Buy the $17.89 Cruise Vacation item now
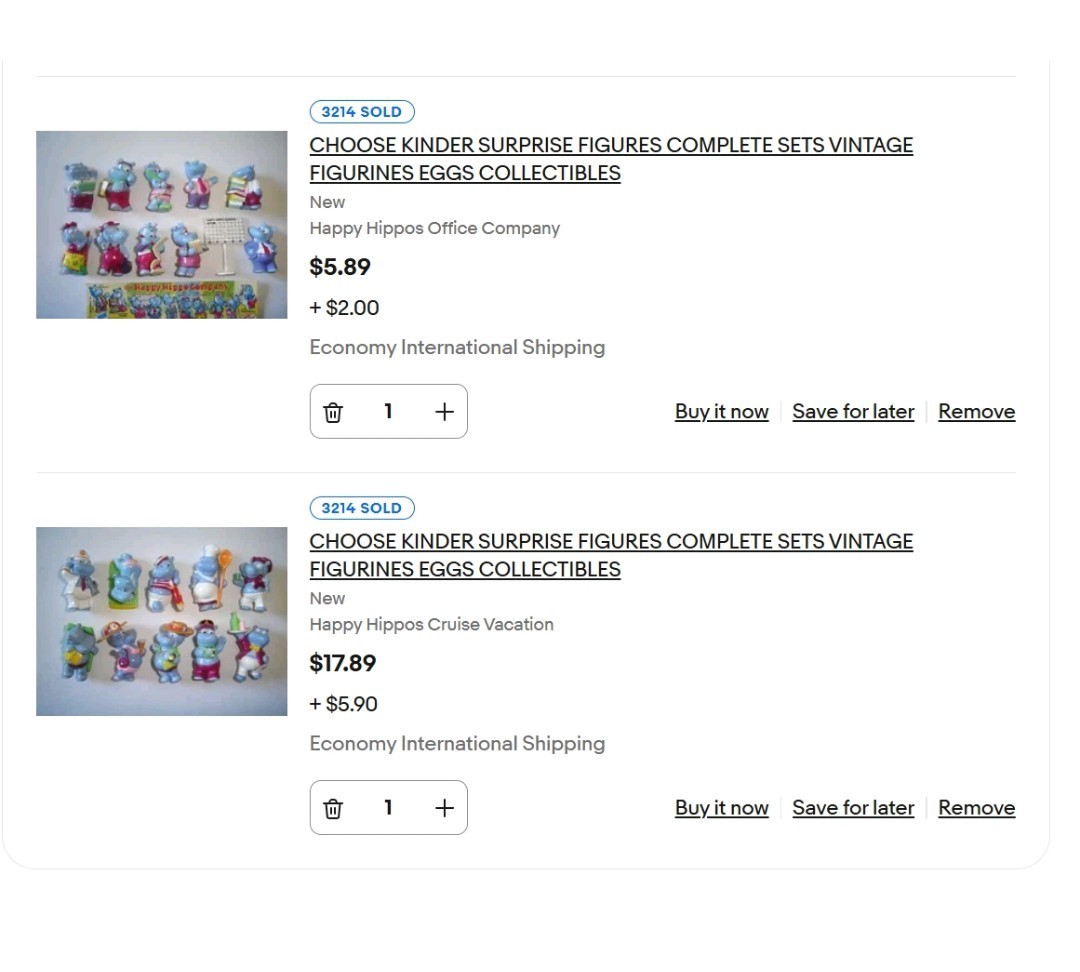This screenshot has width=1080, height=972. (721, 808)
